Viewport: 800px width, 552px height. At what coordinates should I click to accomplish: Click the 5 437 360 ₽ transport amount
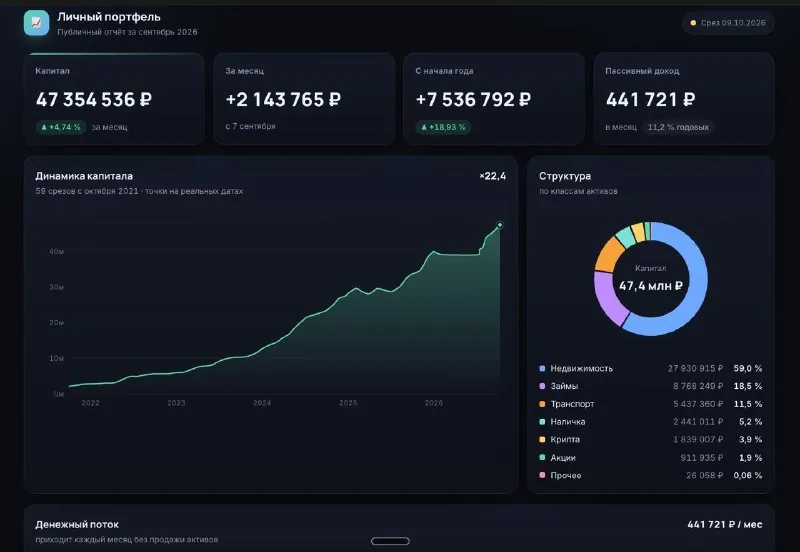tap(698, 404)
